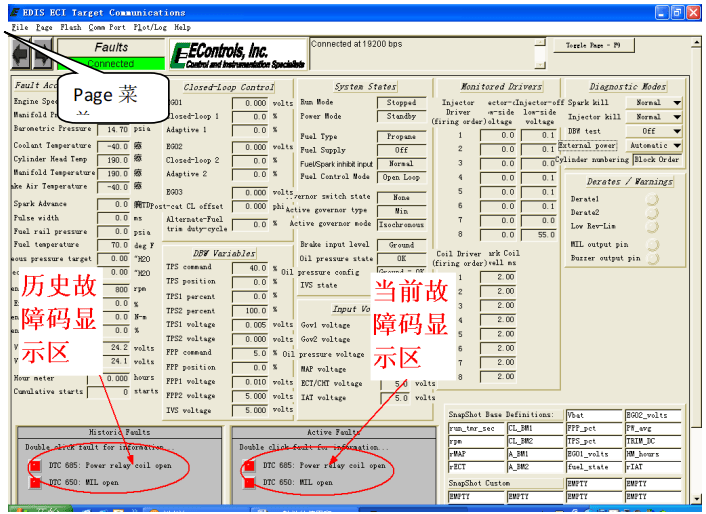The height and width of the screenshot is (514, 706).
Task: Toggle the Derate1 indicator lamp
Action: pyautogui.click(x=652, y=199)
